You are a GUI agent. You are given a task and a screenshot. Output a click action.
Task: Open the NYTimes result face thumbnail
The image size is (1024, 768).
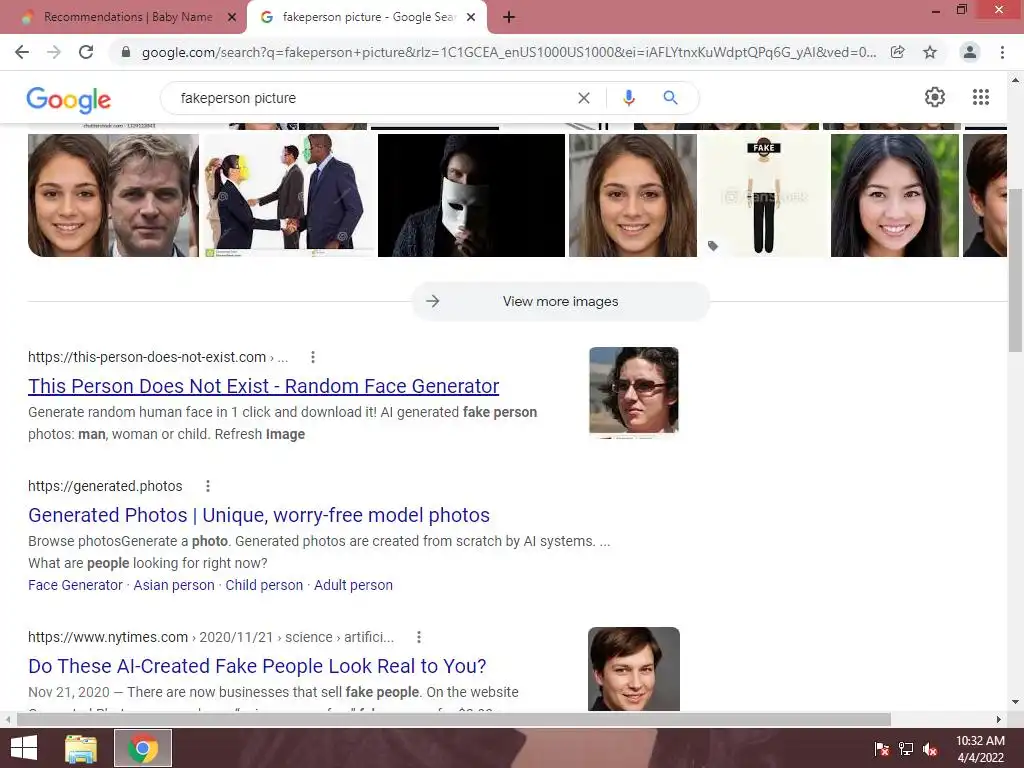[633, 669]
